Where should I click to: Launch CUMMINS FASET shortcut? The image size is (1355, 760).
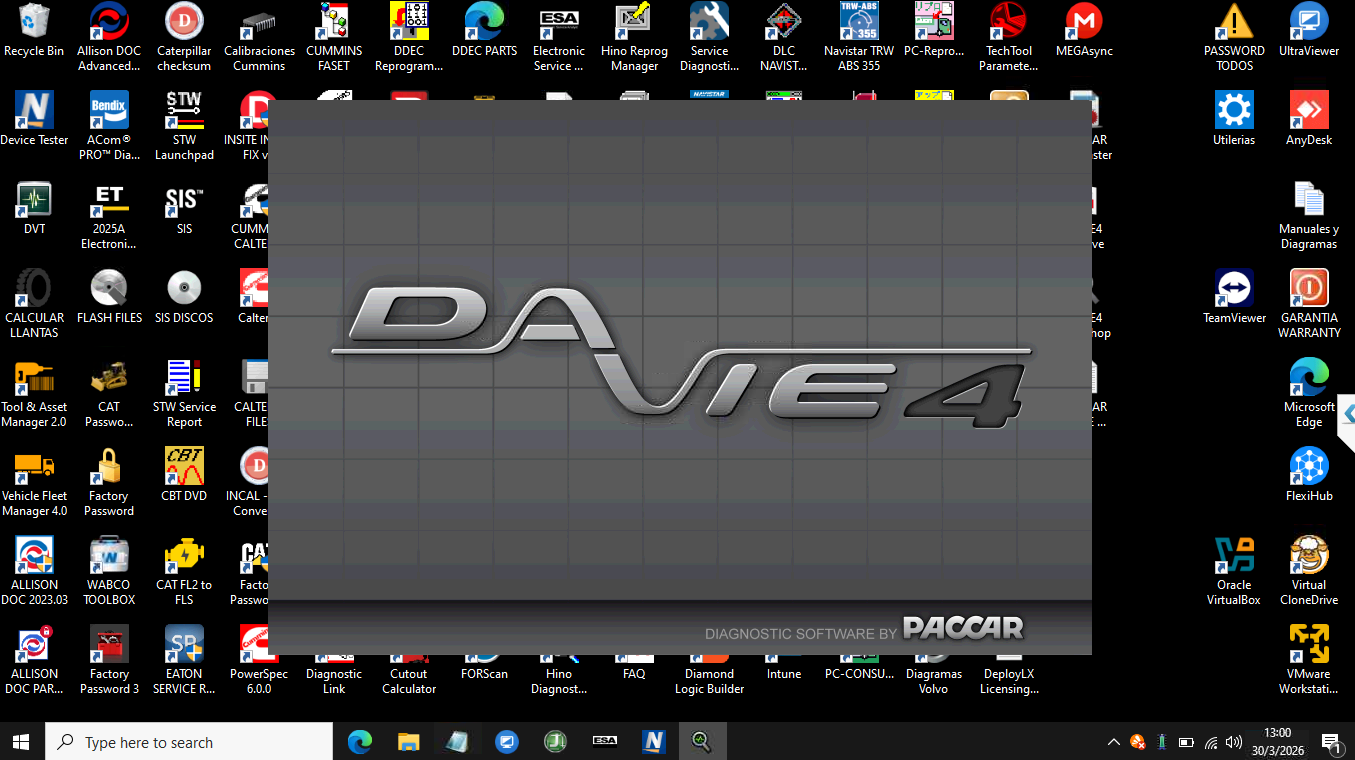click(334, 37)
